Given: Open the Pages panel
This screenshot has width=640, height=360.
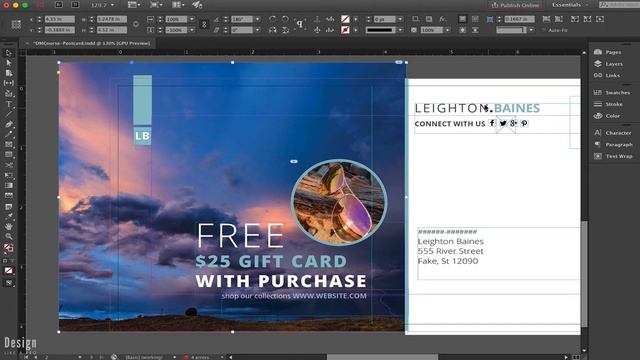Looking at the screenshot, I should (x=608, y=52).
